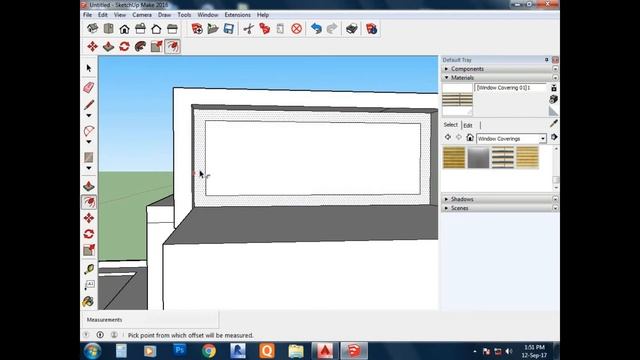
Task: Redo action with grey arrow icon
Action: (x=332, y=29)
